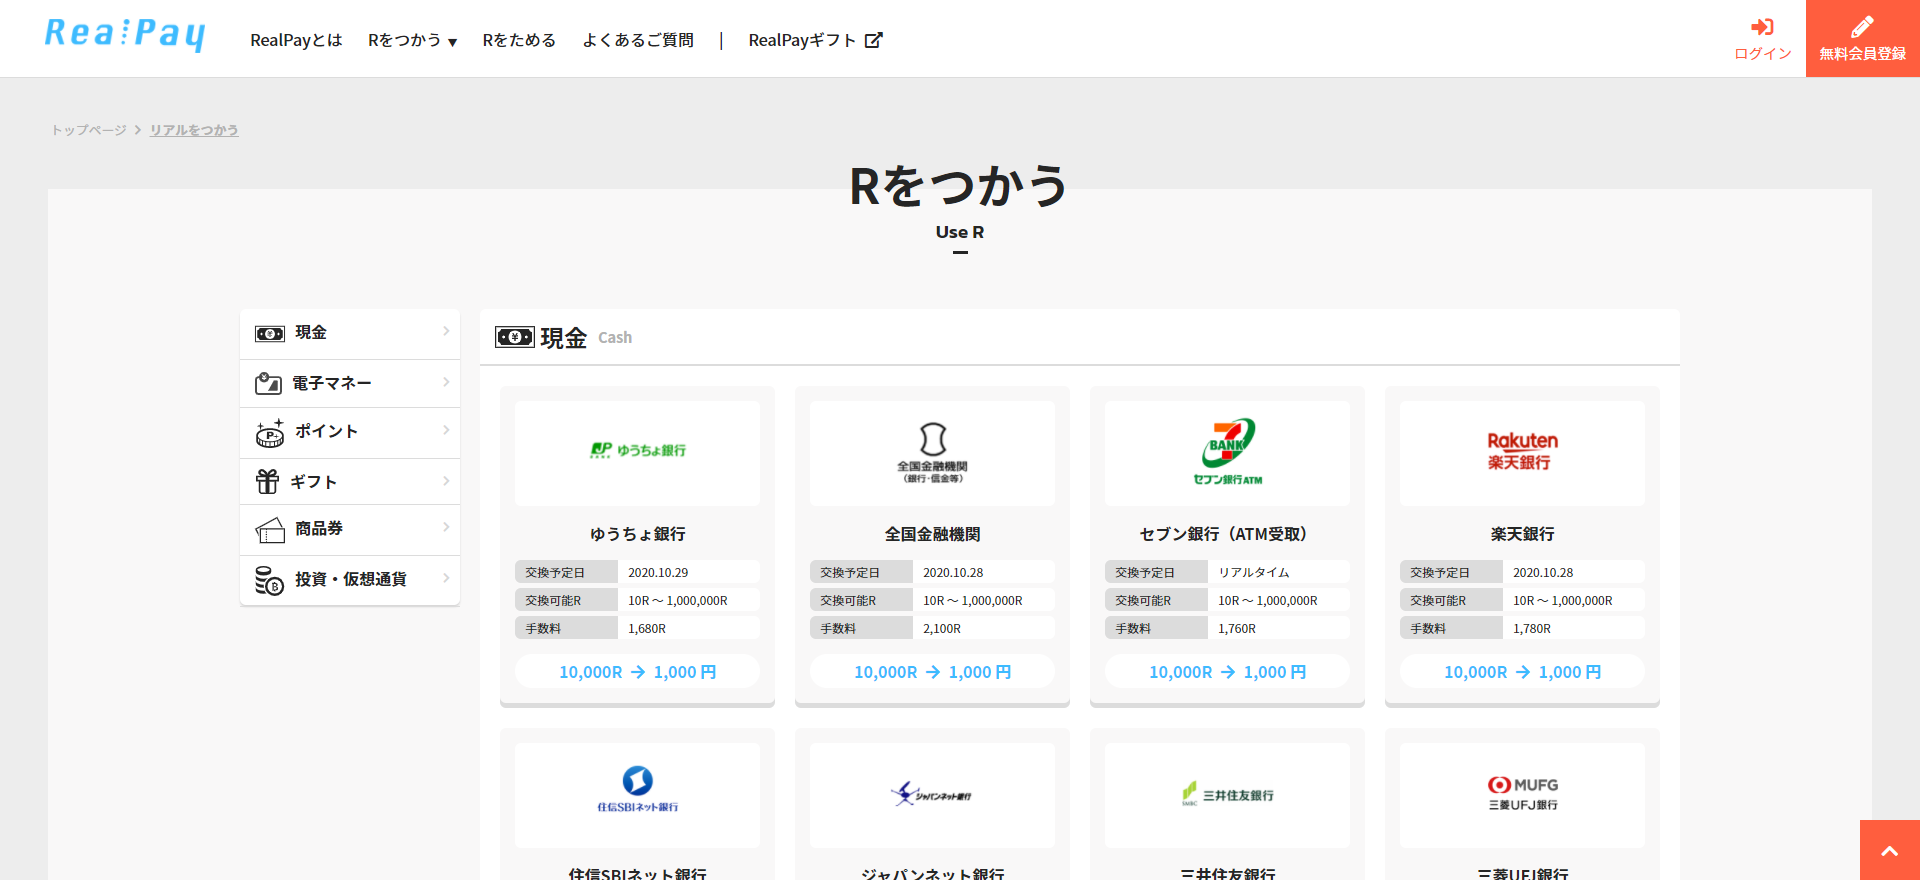Click the 2,100R fee value

point(942,629)
